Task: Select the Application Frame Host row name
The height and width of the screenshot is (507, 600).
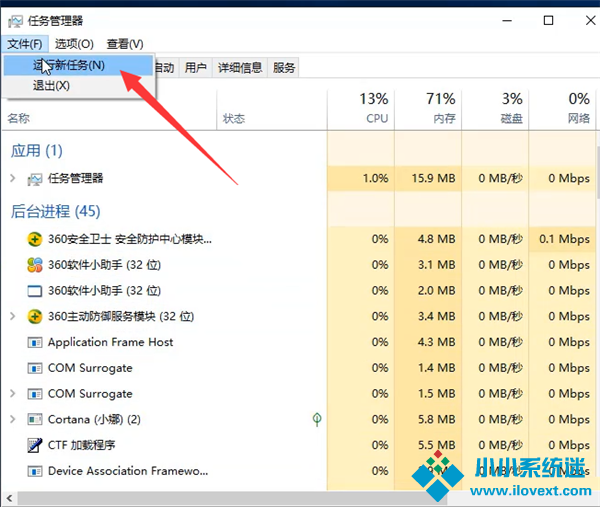Action: (111, 342)
